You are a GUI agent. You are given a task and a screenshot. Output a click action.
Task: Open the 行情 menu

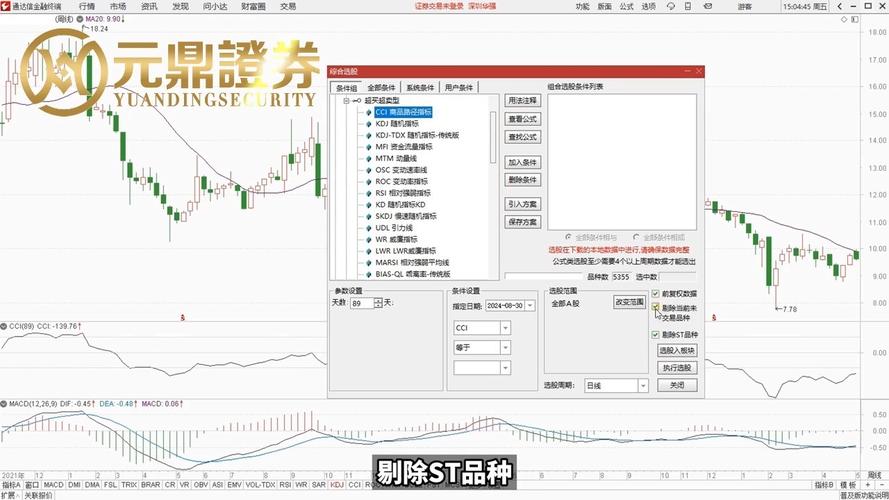tap(87, 6)
